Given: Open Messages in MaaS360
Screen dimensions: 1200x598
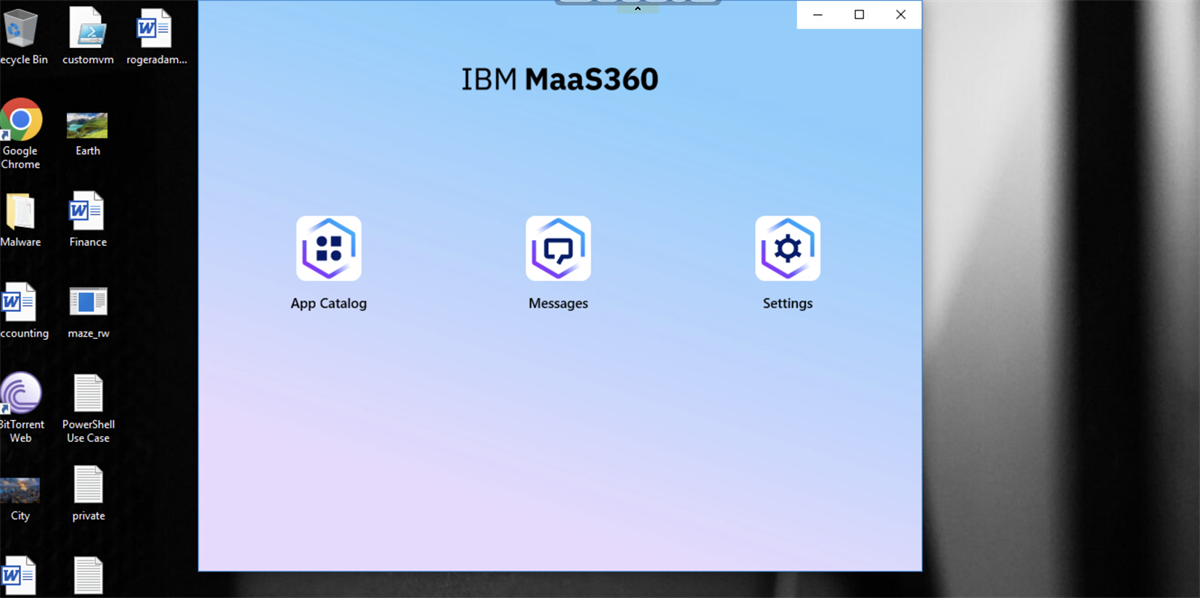Looking at the screenshot, I should [x=558, y=248].
